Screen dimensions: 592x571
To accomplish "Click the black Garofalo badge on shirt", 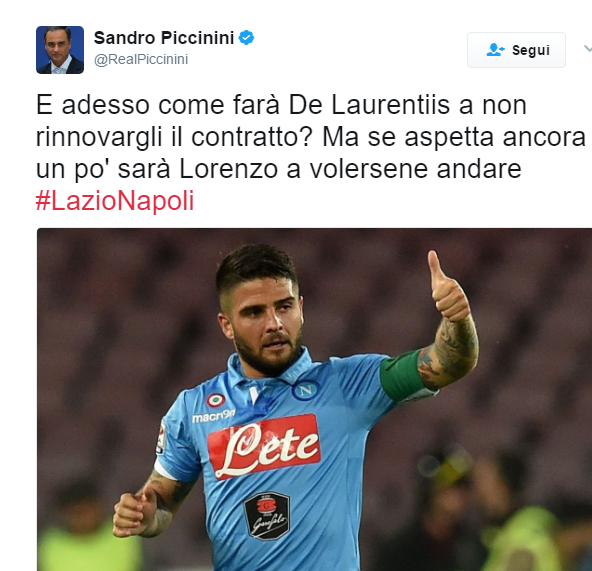I will pos(267,515).
